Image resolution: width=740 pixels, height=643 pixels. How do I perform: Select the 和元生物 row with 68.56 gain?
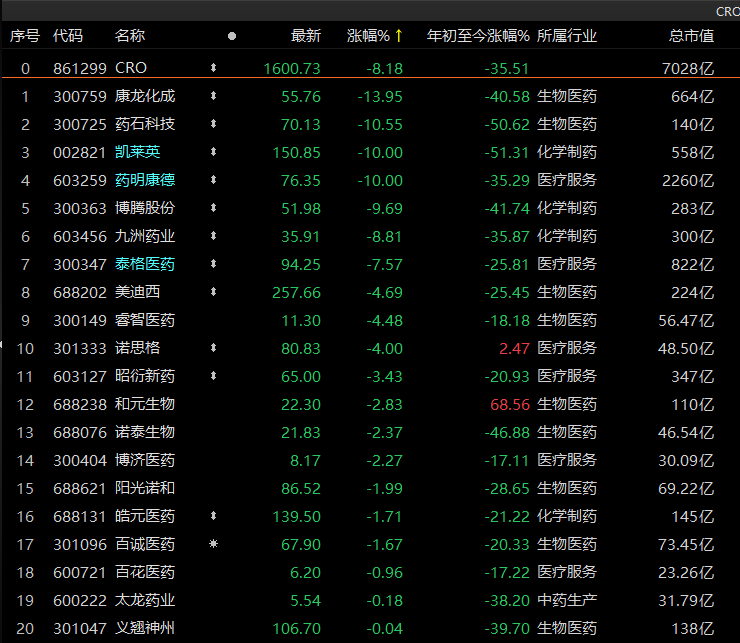(145, 405)
